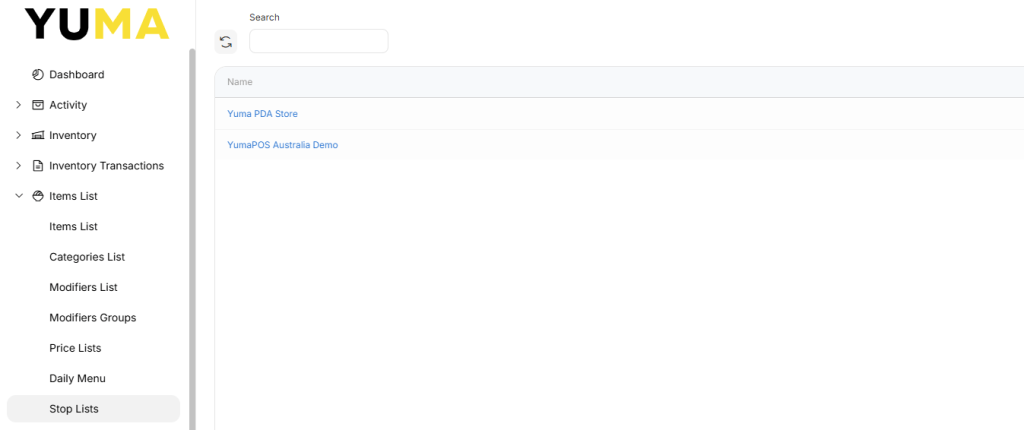Select the Stop Lists entry

point(93,409)
